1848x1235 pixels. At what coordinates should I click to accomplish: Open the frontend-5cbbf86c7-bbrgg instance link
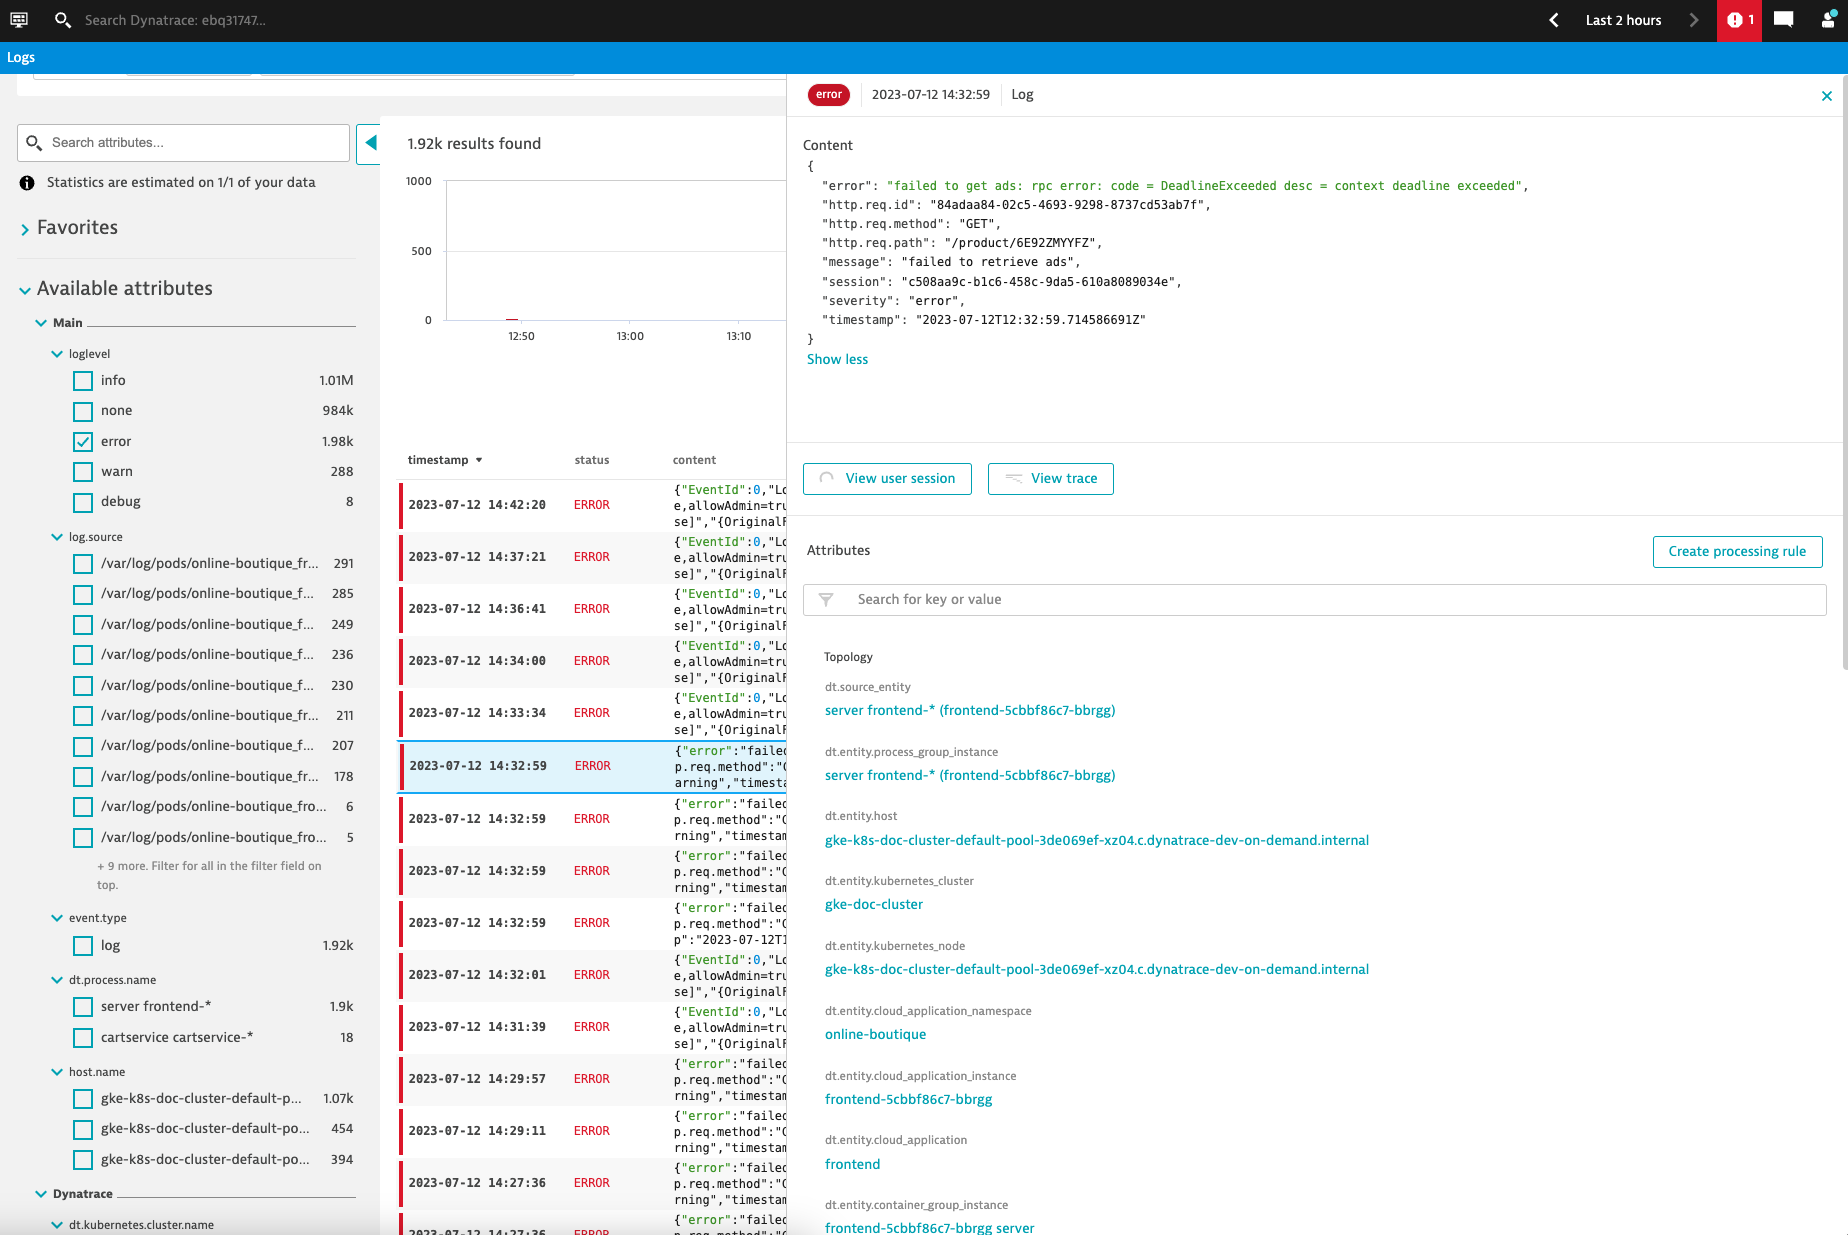pyautogui.click(x=909, y=1100)
